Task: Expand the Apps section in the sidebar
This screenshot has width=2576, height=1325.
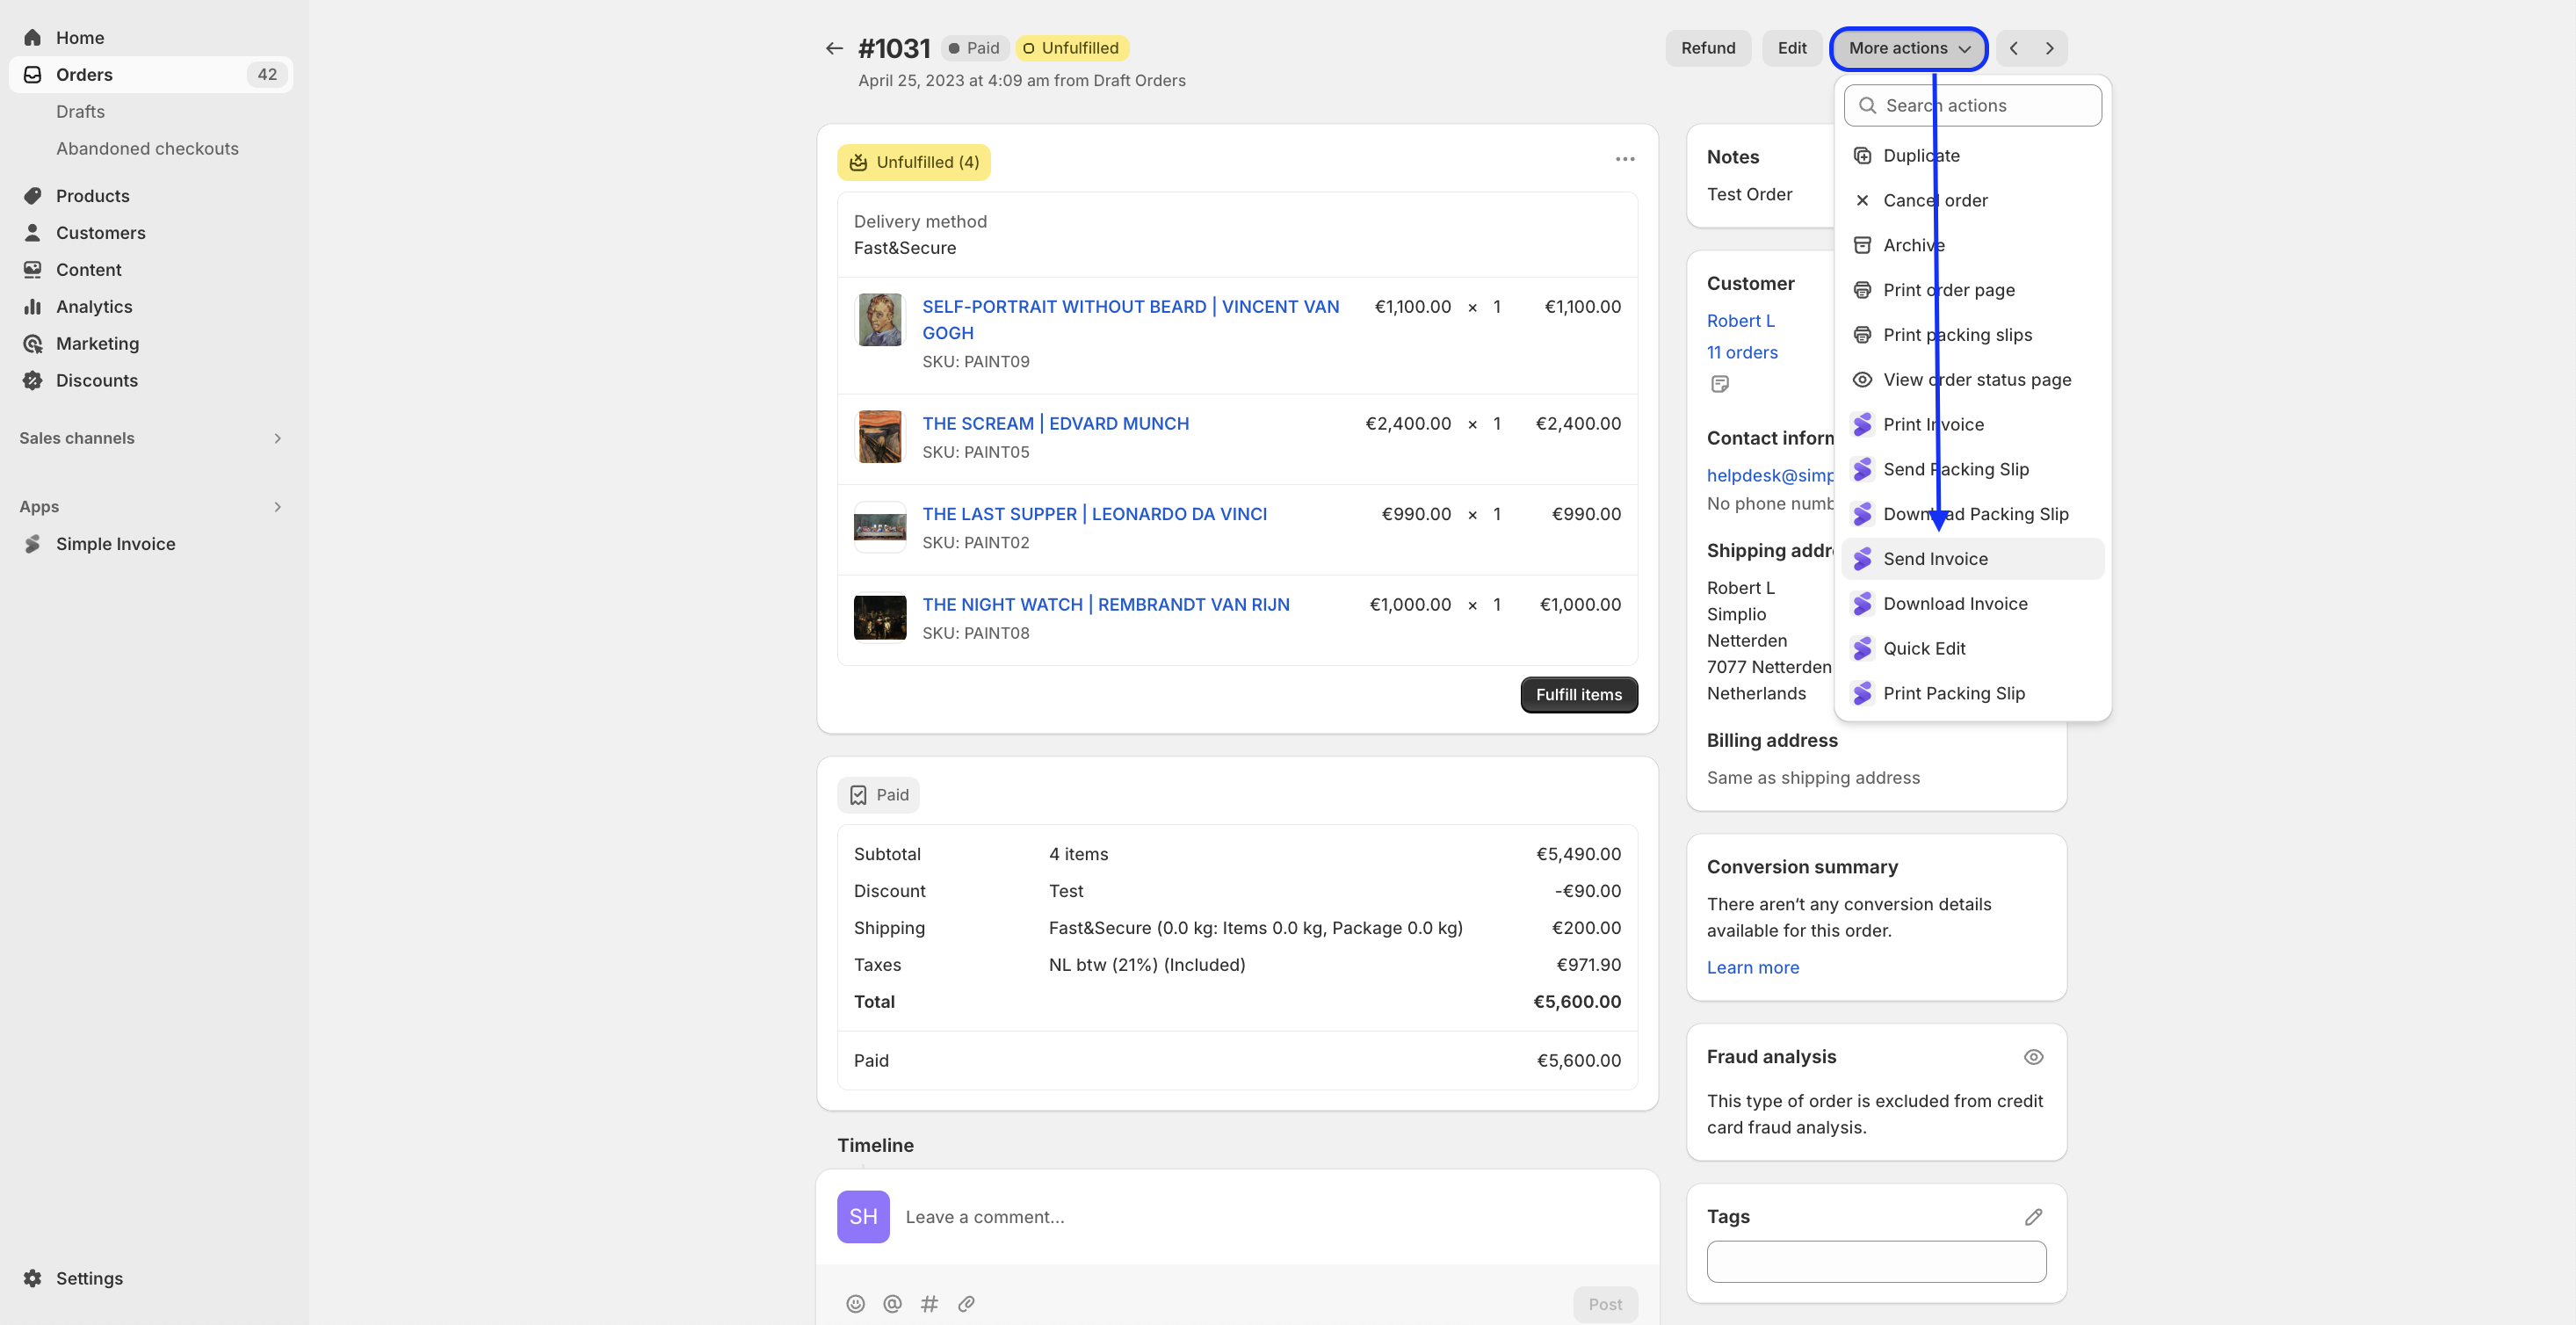Action: coord(277,507)
